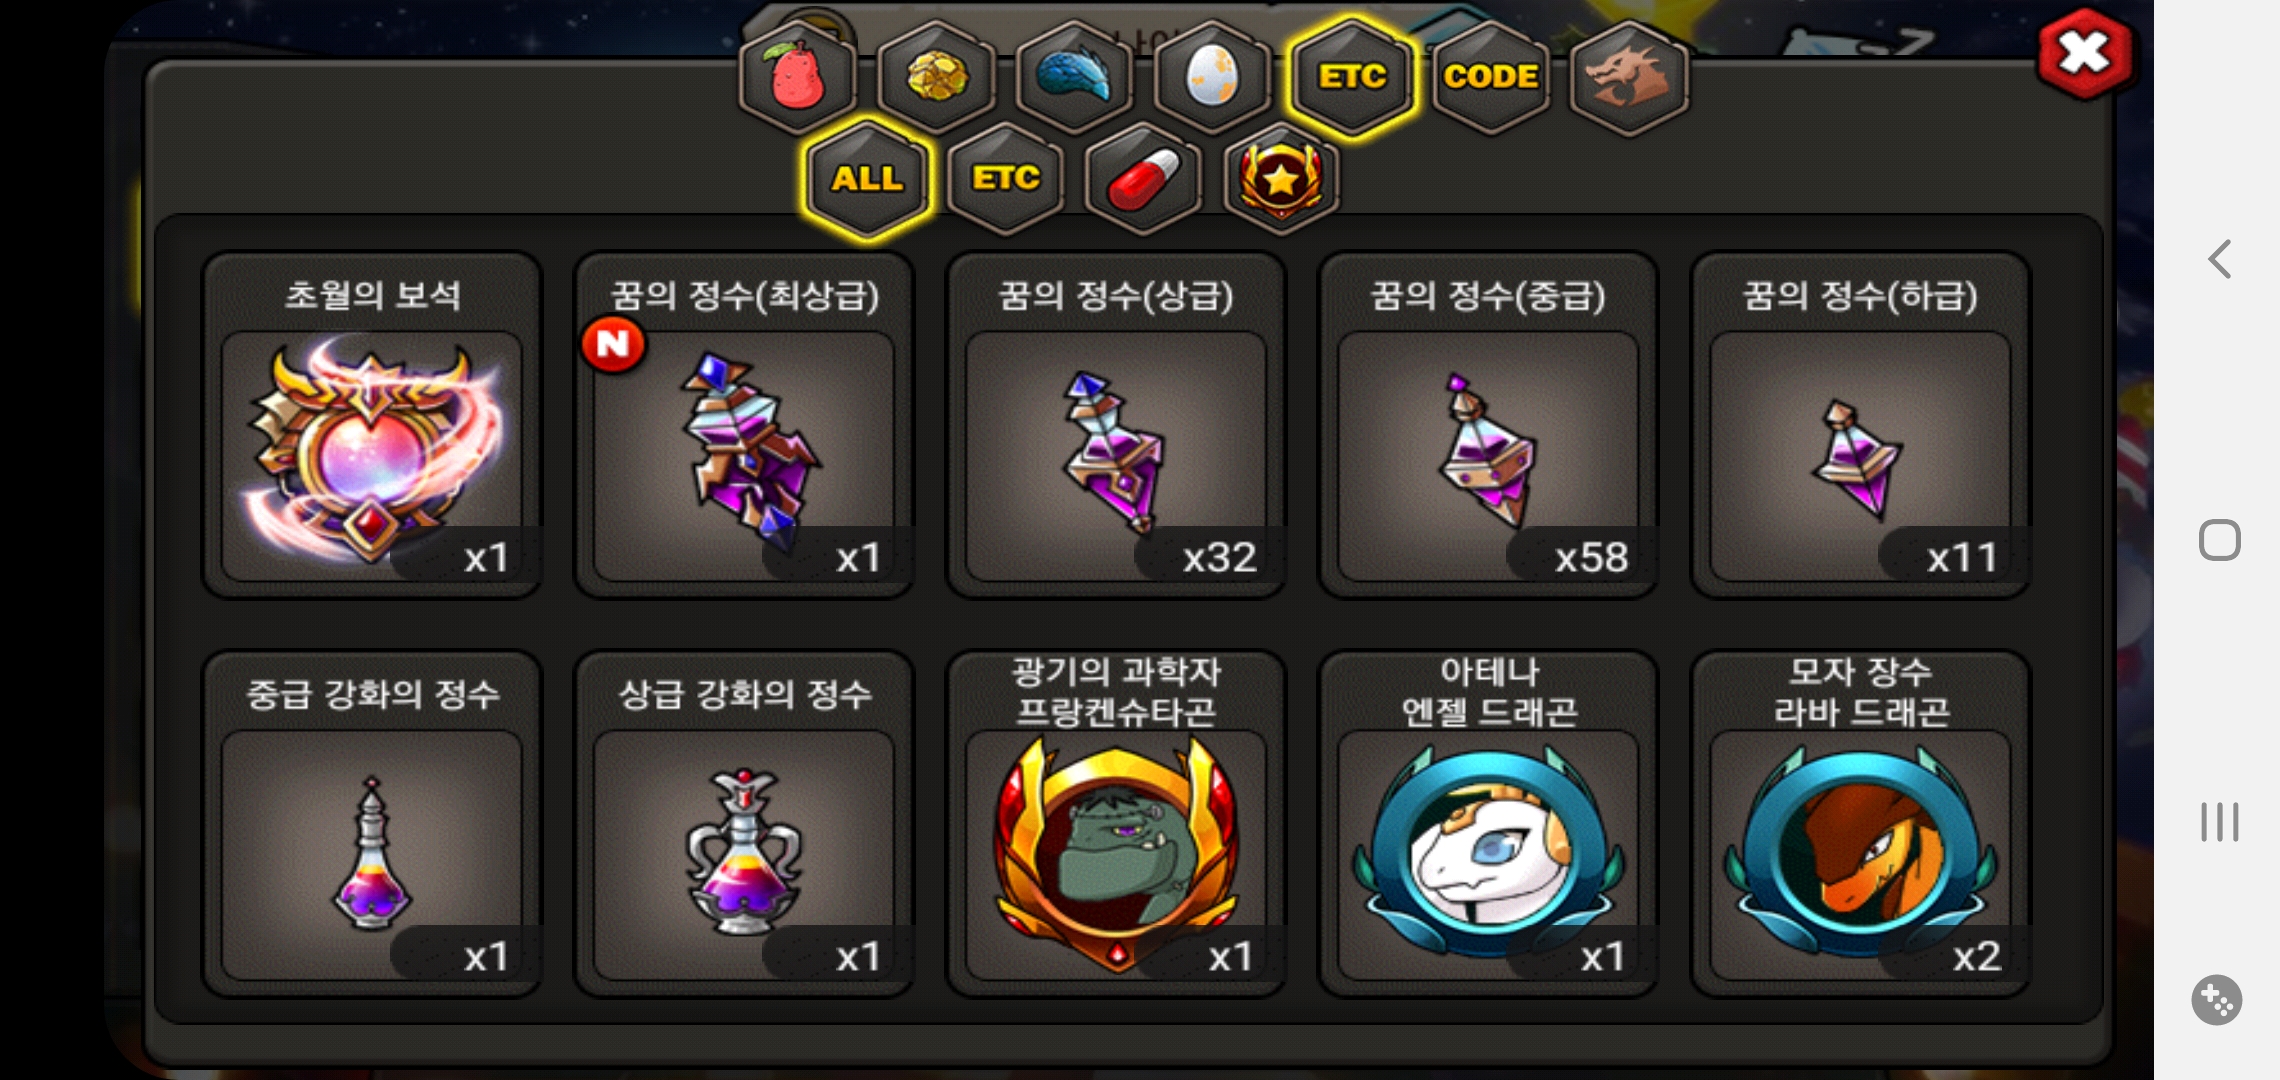Open the red fruit food category
The height and width of the screenshot is (1080, 2280).
(x=798, y=78)
